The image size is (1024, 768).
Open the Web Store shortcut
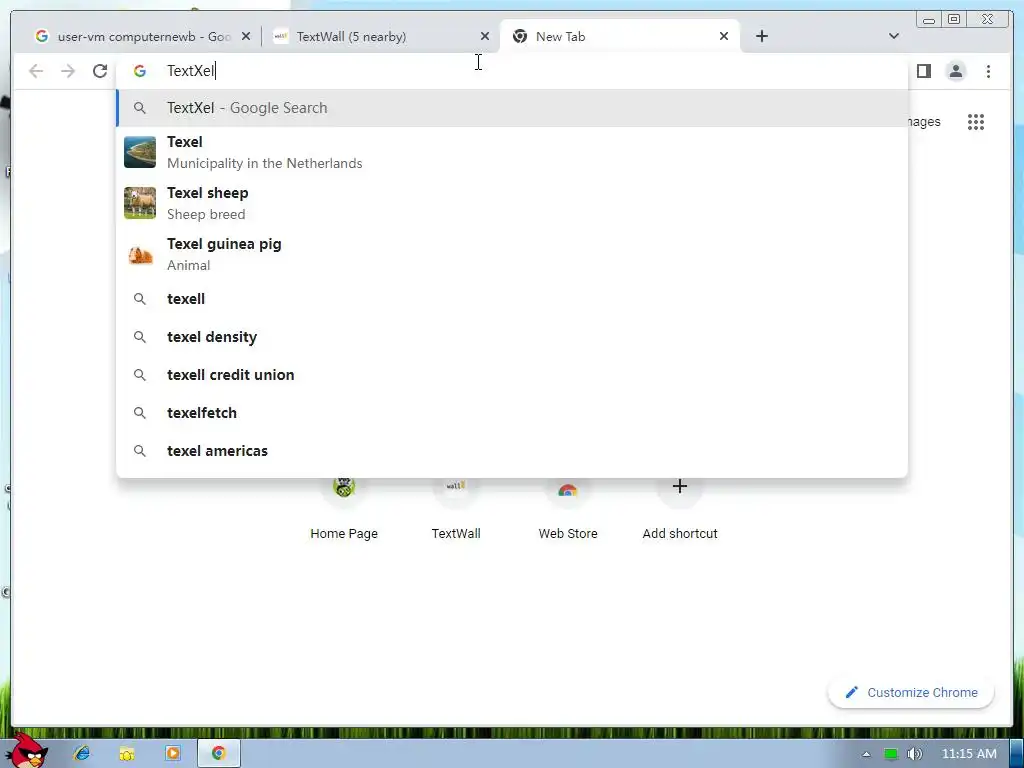[x=568, y=509]
